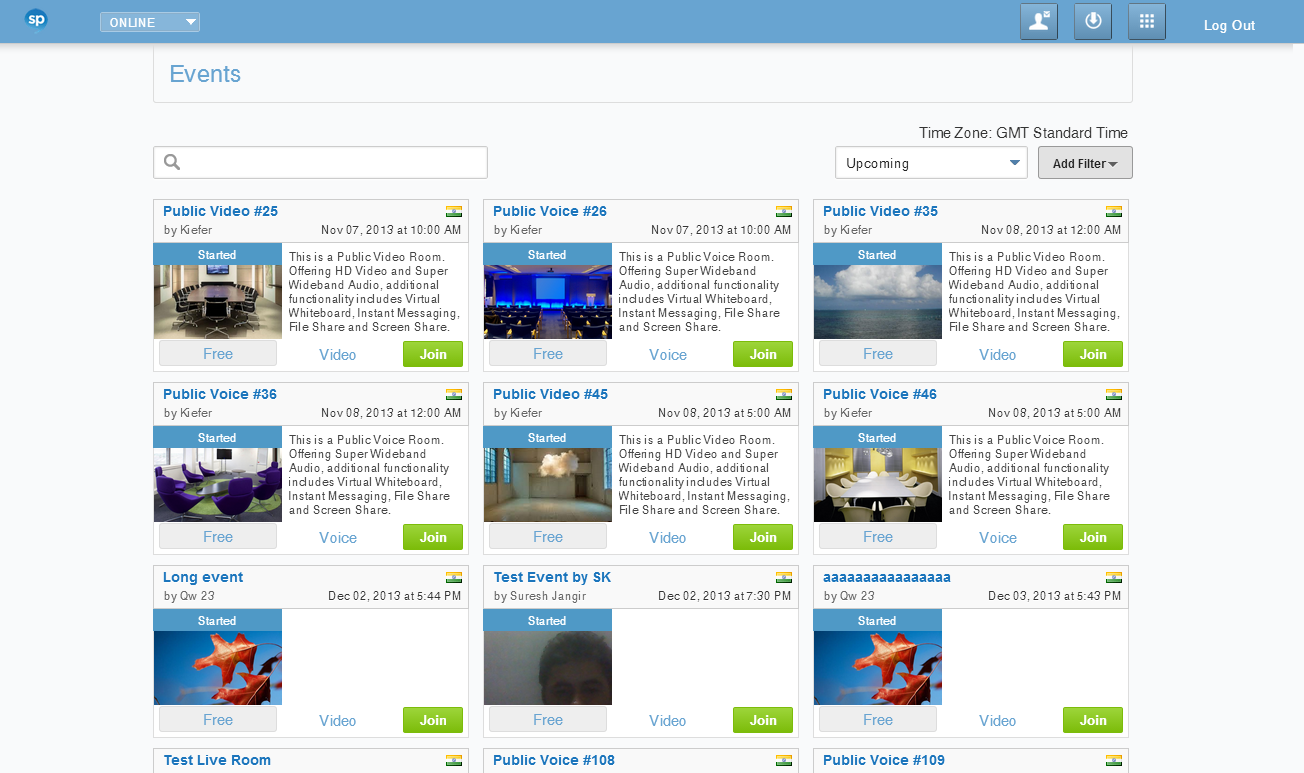Click the cloud room thumbnail of Public Video #45

[x=548, y=484]
